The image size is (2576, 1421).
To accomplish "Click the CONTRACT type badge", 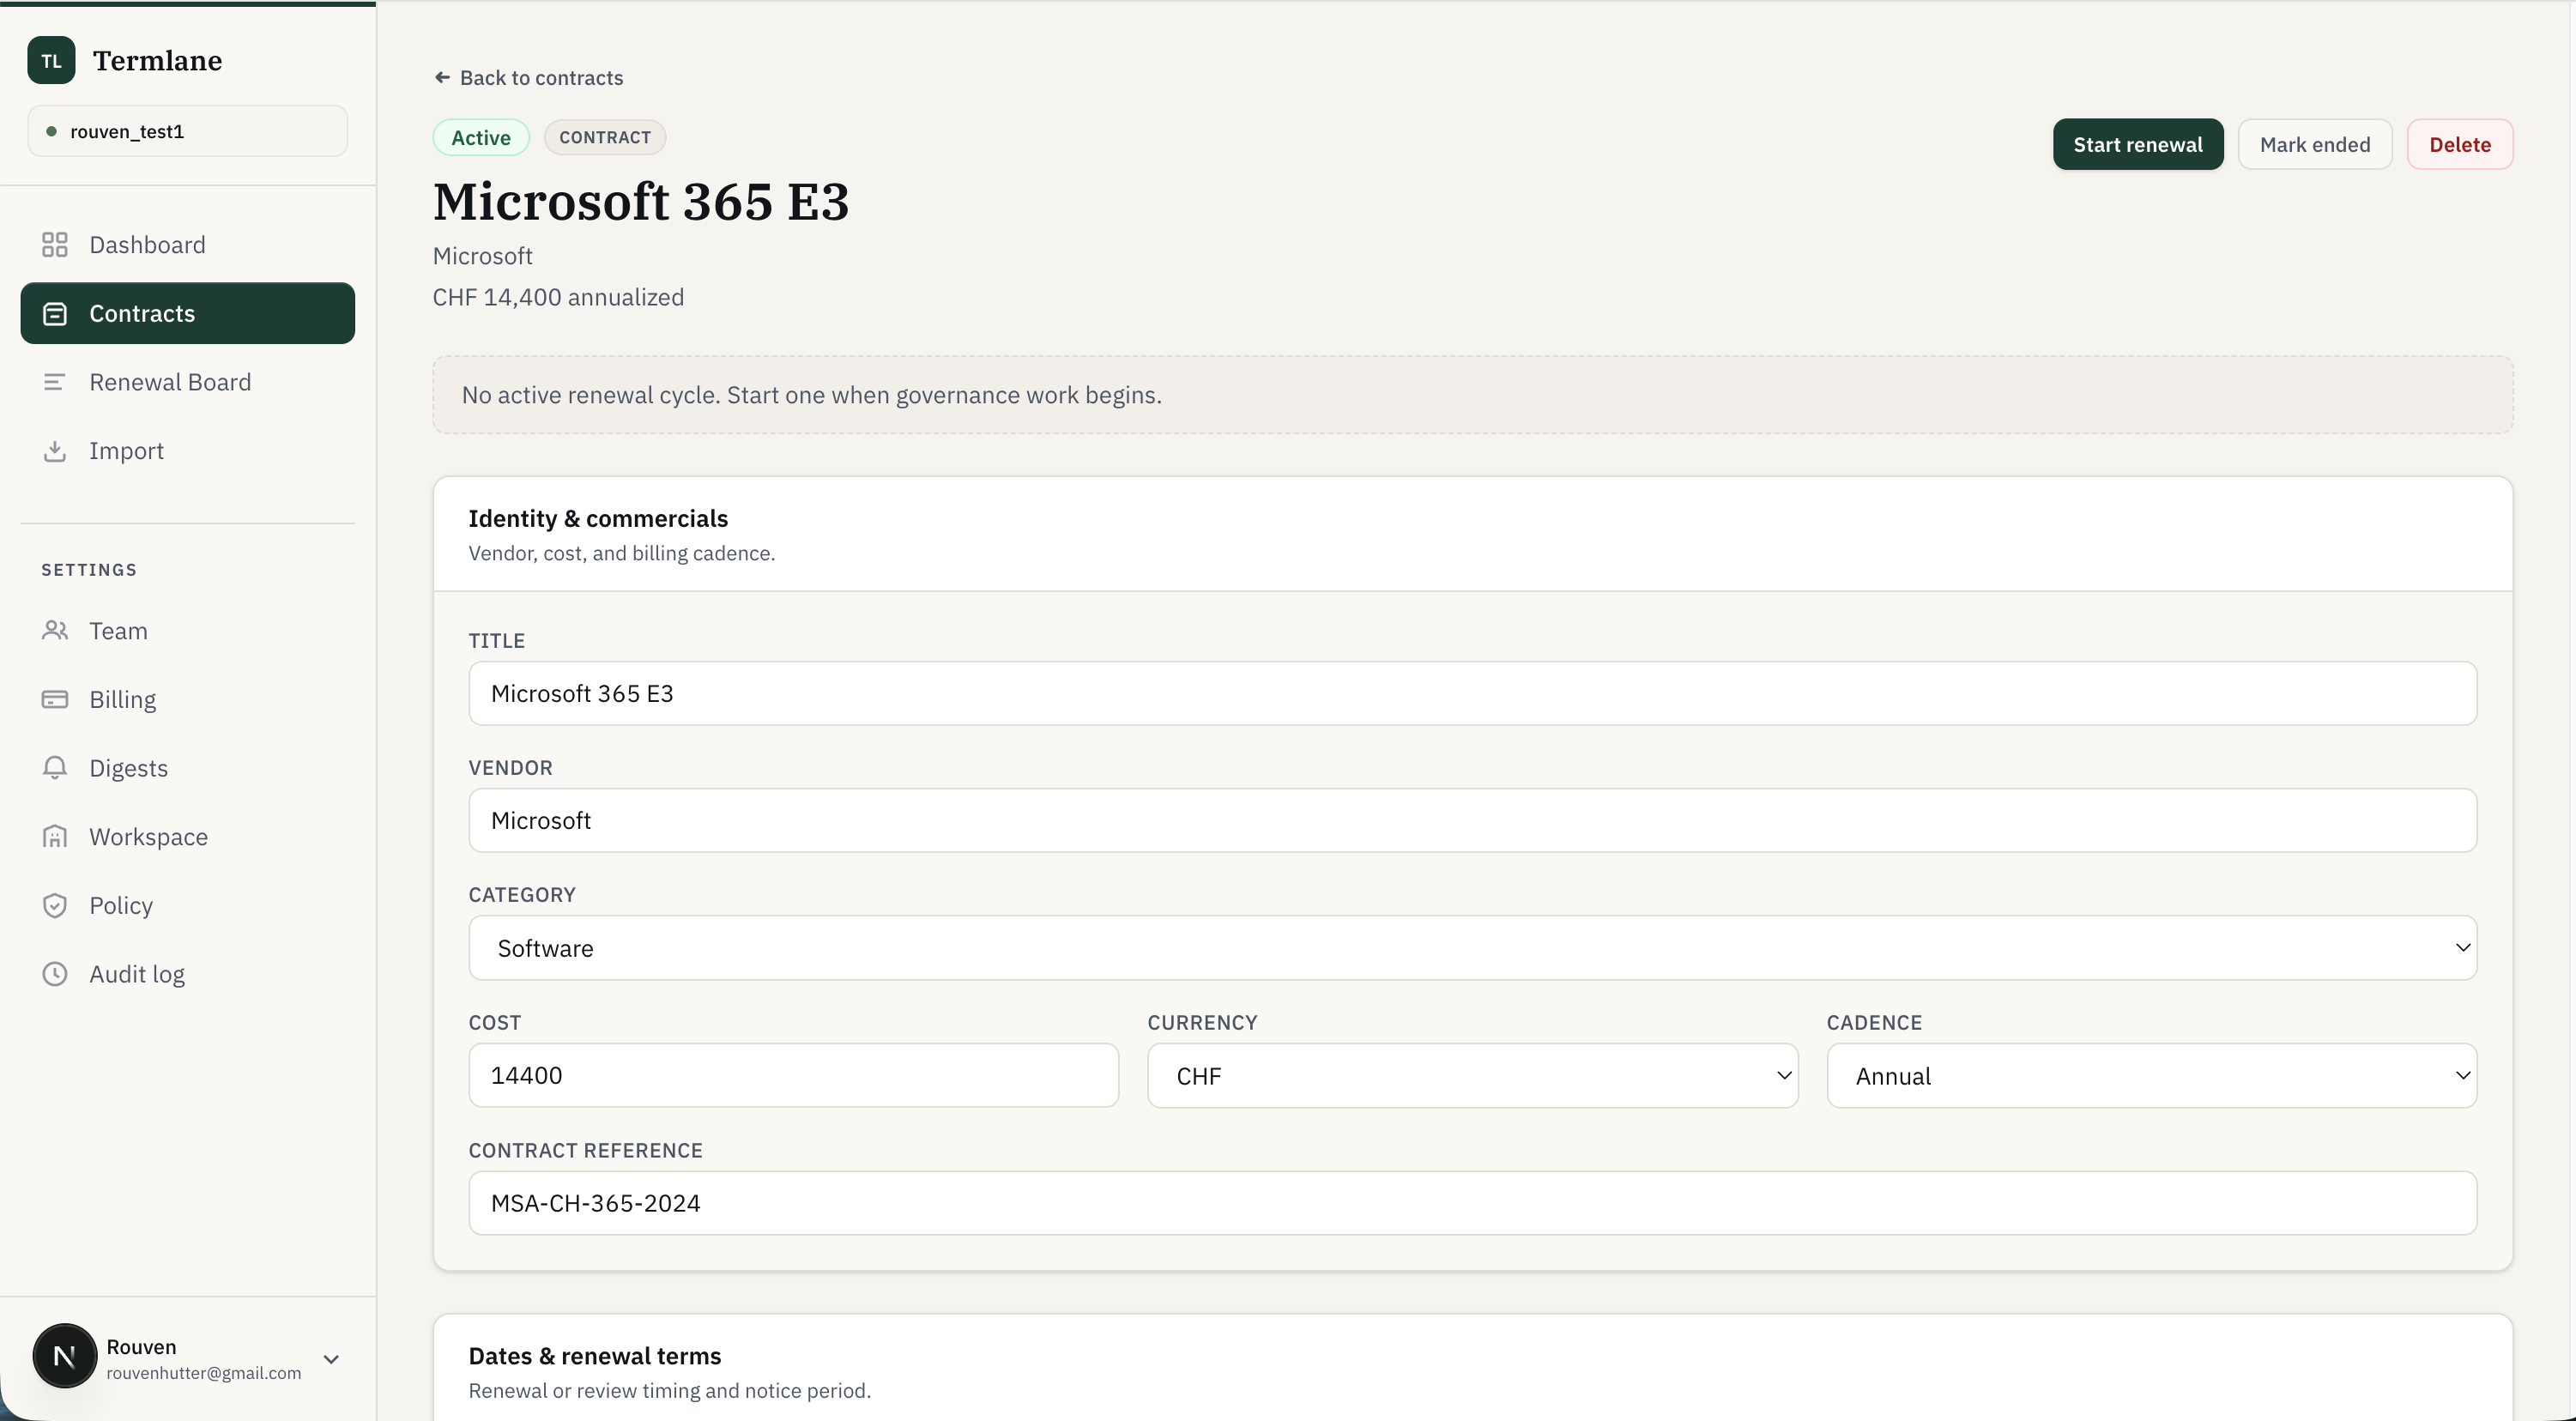I will point(605,138).
